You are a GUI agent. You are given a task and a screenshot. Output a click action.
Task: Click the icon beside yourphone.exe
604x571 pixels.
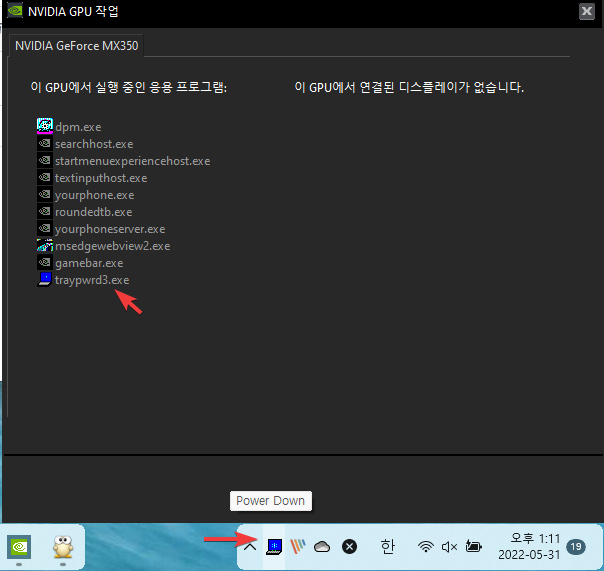tap(45, 194)
